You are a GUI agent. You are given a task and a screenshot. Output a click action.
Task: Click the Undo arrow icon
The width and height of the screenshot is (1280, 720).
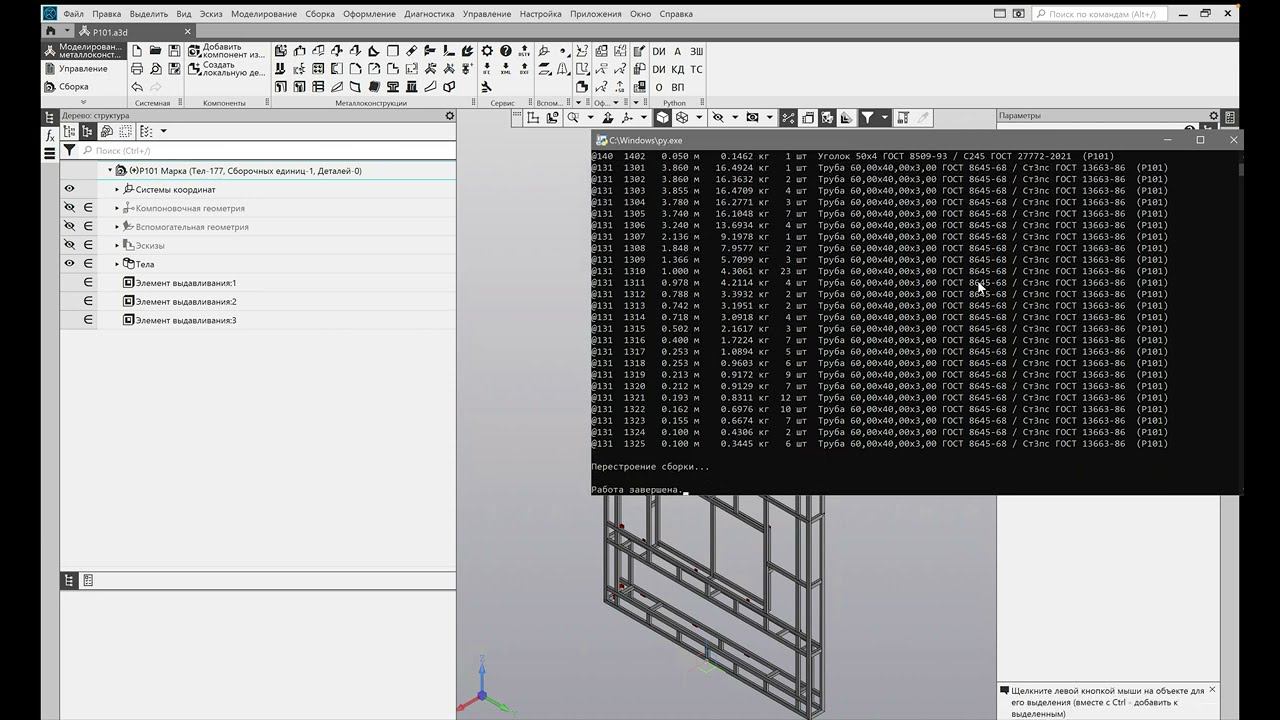coord(137,87)
